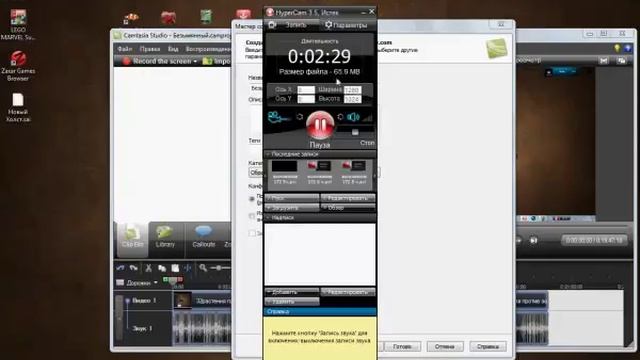Click the Cut scissors icon in timeline toolbar
The height and width of the screenshot is (360, 640).
click(x=148, y=268)
